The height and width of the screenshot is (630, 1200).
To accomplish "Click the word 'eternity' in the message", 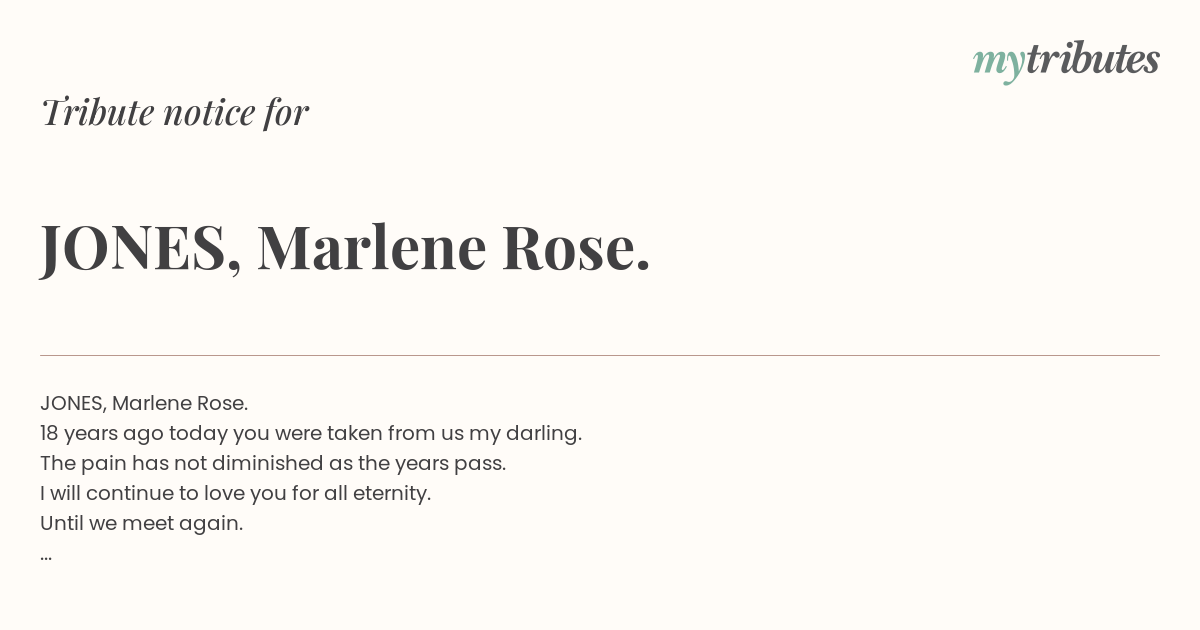I will click(x=390, y=493).
